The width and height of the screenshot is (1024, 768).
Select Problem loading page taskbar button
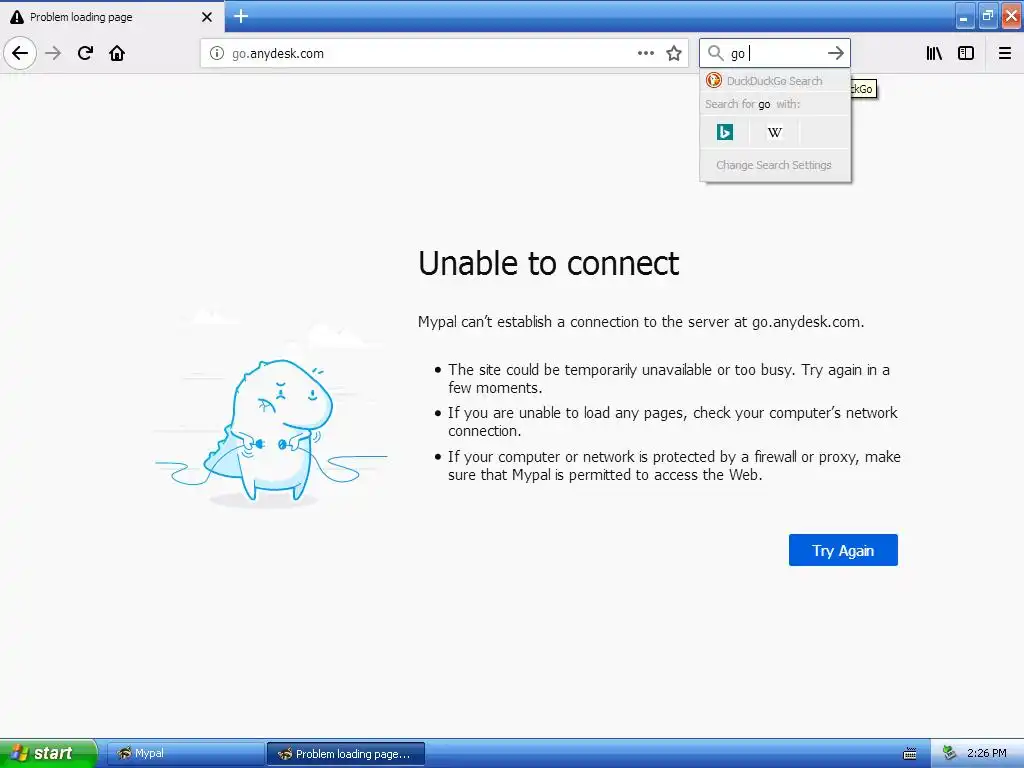(x=346, y=754)
